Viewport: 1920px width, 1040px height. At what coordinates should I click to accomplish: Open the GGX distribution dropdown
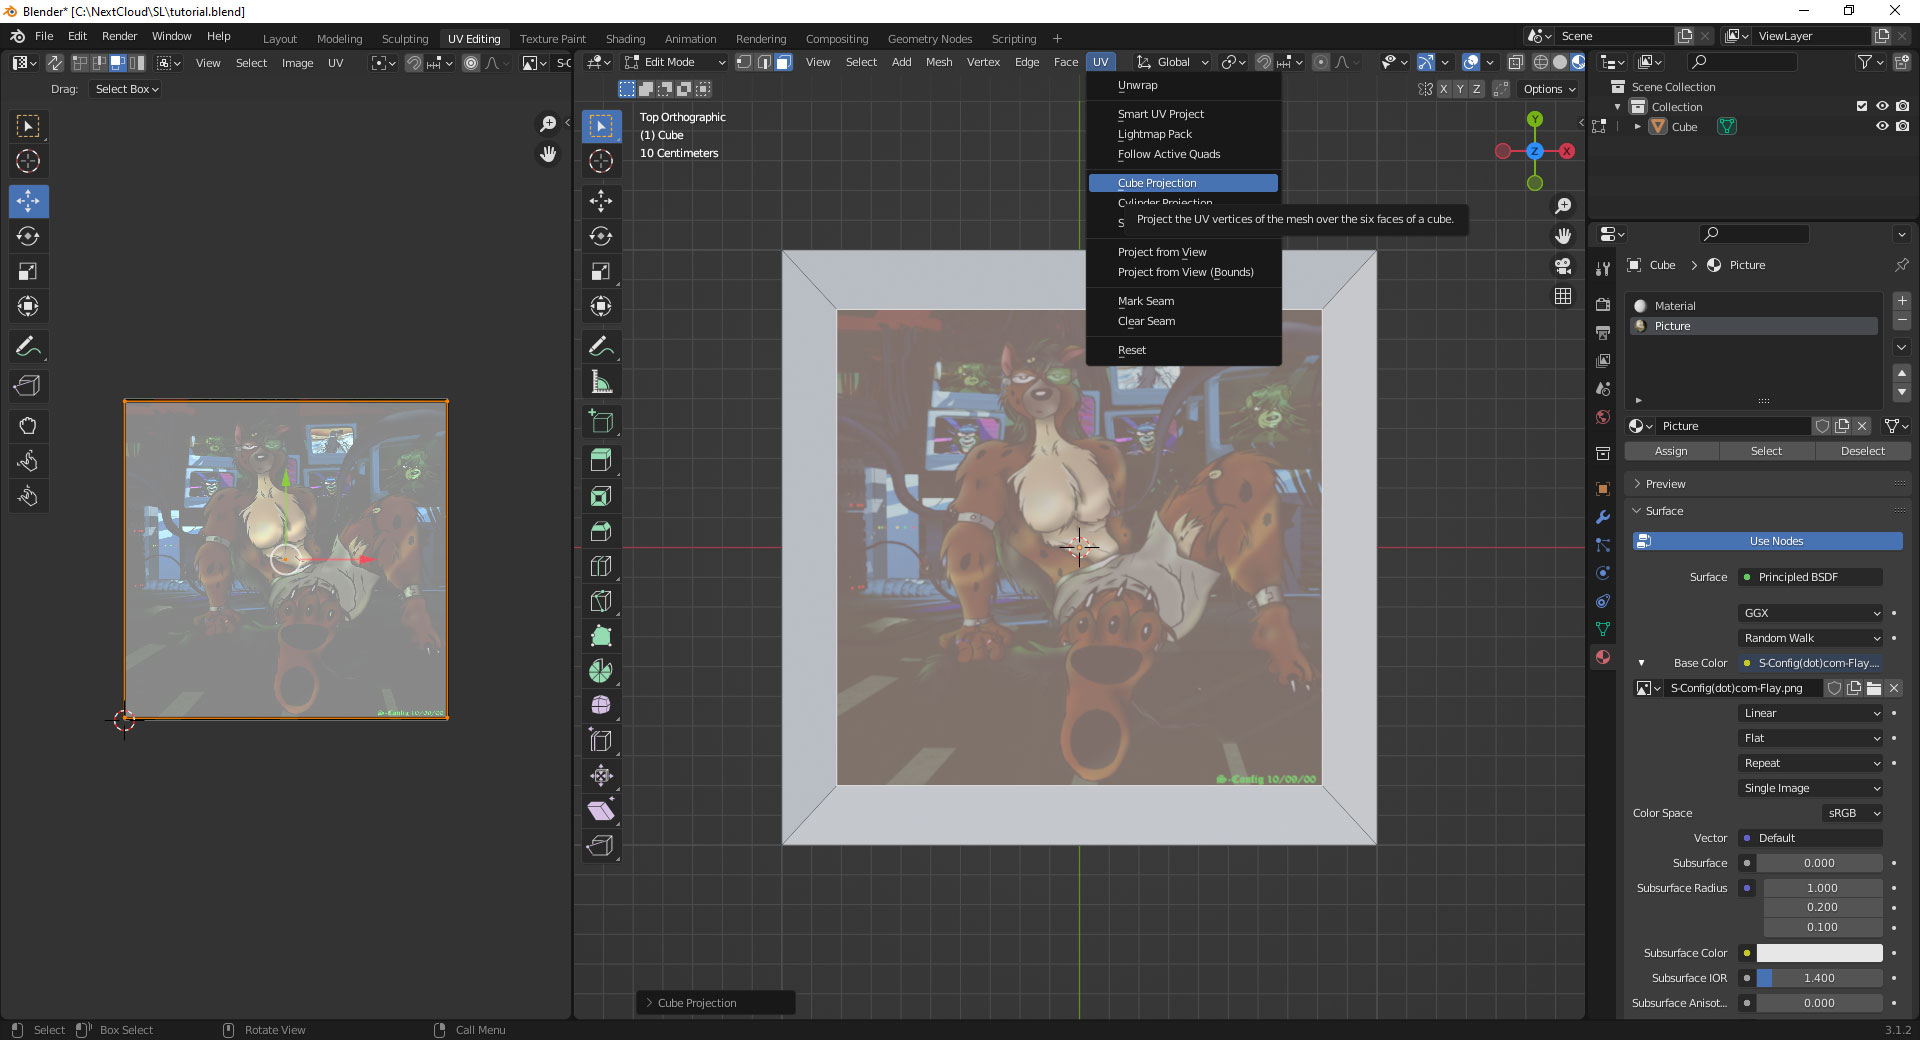(1811, 613)
